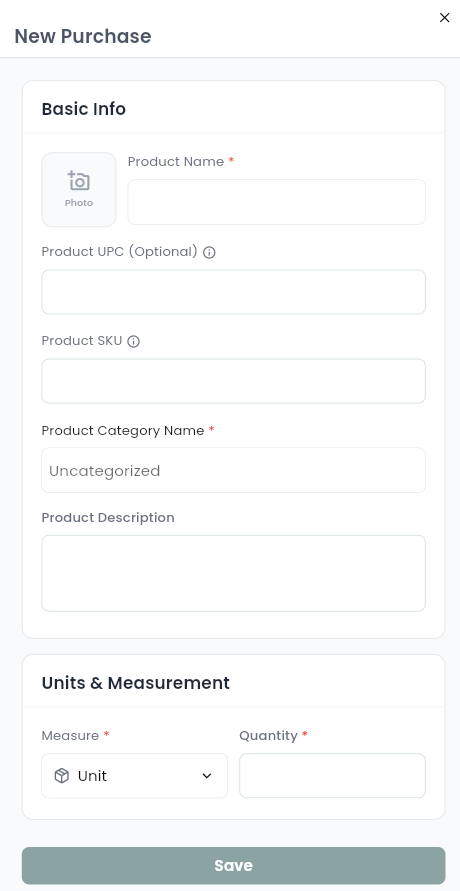Select the Product SKU text box

[x=233, y=381]
